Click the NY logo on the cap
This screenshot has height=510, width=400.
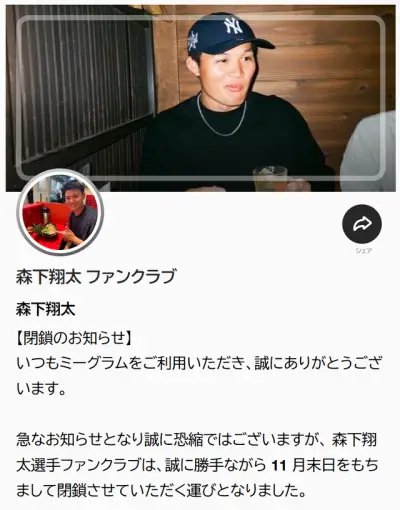pos(234,26)
